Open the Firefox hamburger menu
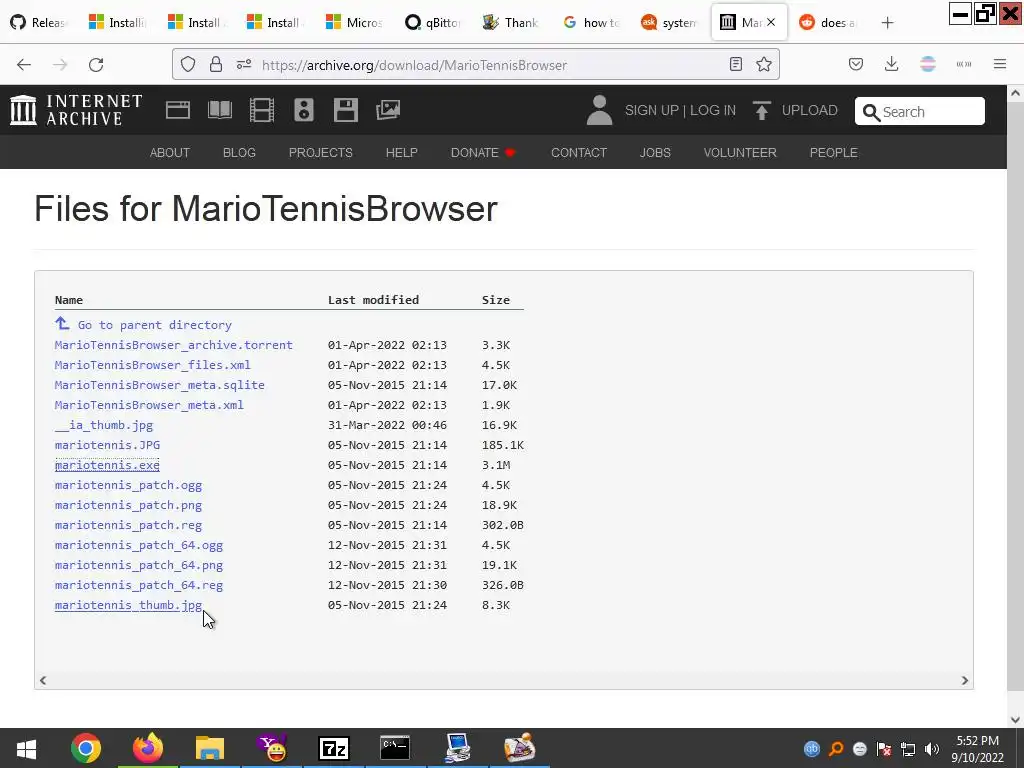Viewport: 1024px width, 768px height. (1000, 64)
